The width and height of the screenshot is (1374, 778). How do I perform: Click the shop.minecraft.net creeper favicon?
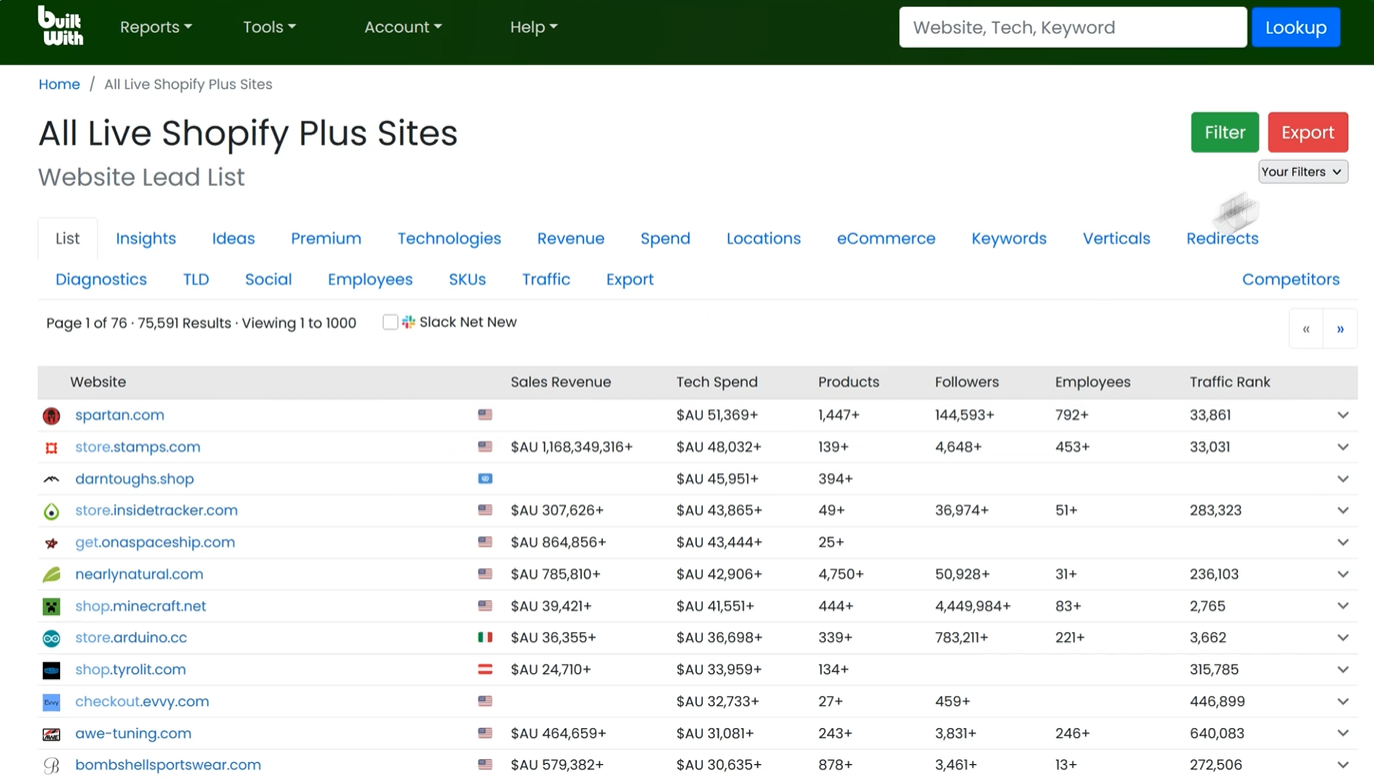(x=51, y=607)
